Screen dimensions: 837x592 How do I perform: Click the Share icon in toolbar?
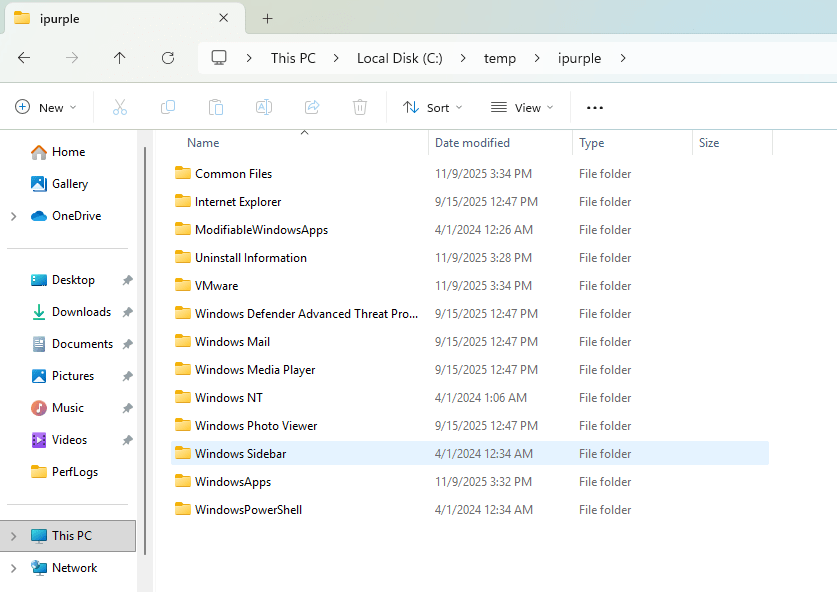click(312, 108)
